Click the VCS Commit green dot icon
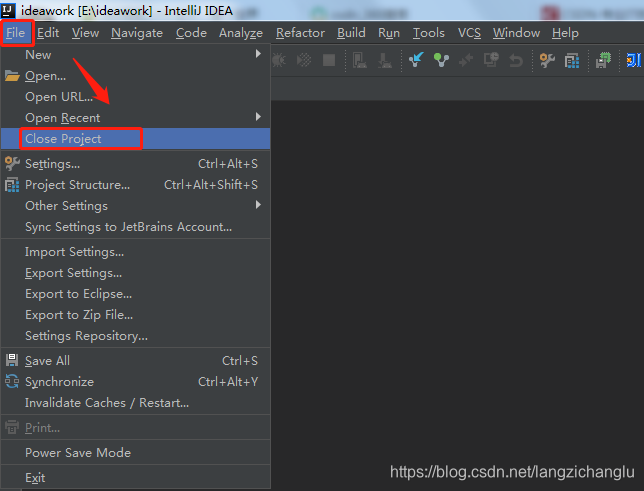The image size is (644, 491). [x=441, y=60]
